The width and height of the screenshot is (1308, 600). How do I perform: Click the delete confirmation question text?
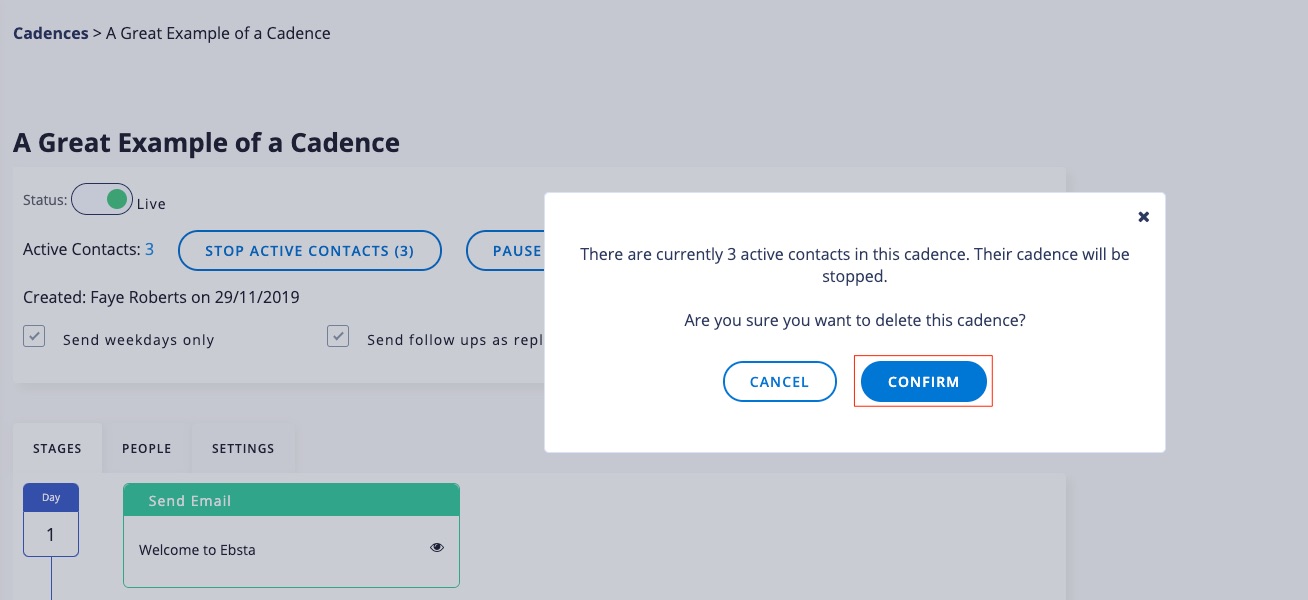855,321
